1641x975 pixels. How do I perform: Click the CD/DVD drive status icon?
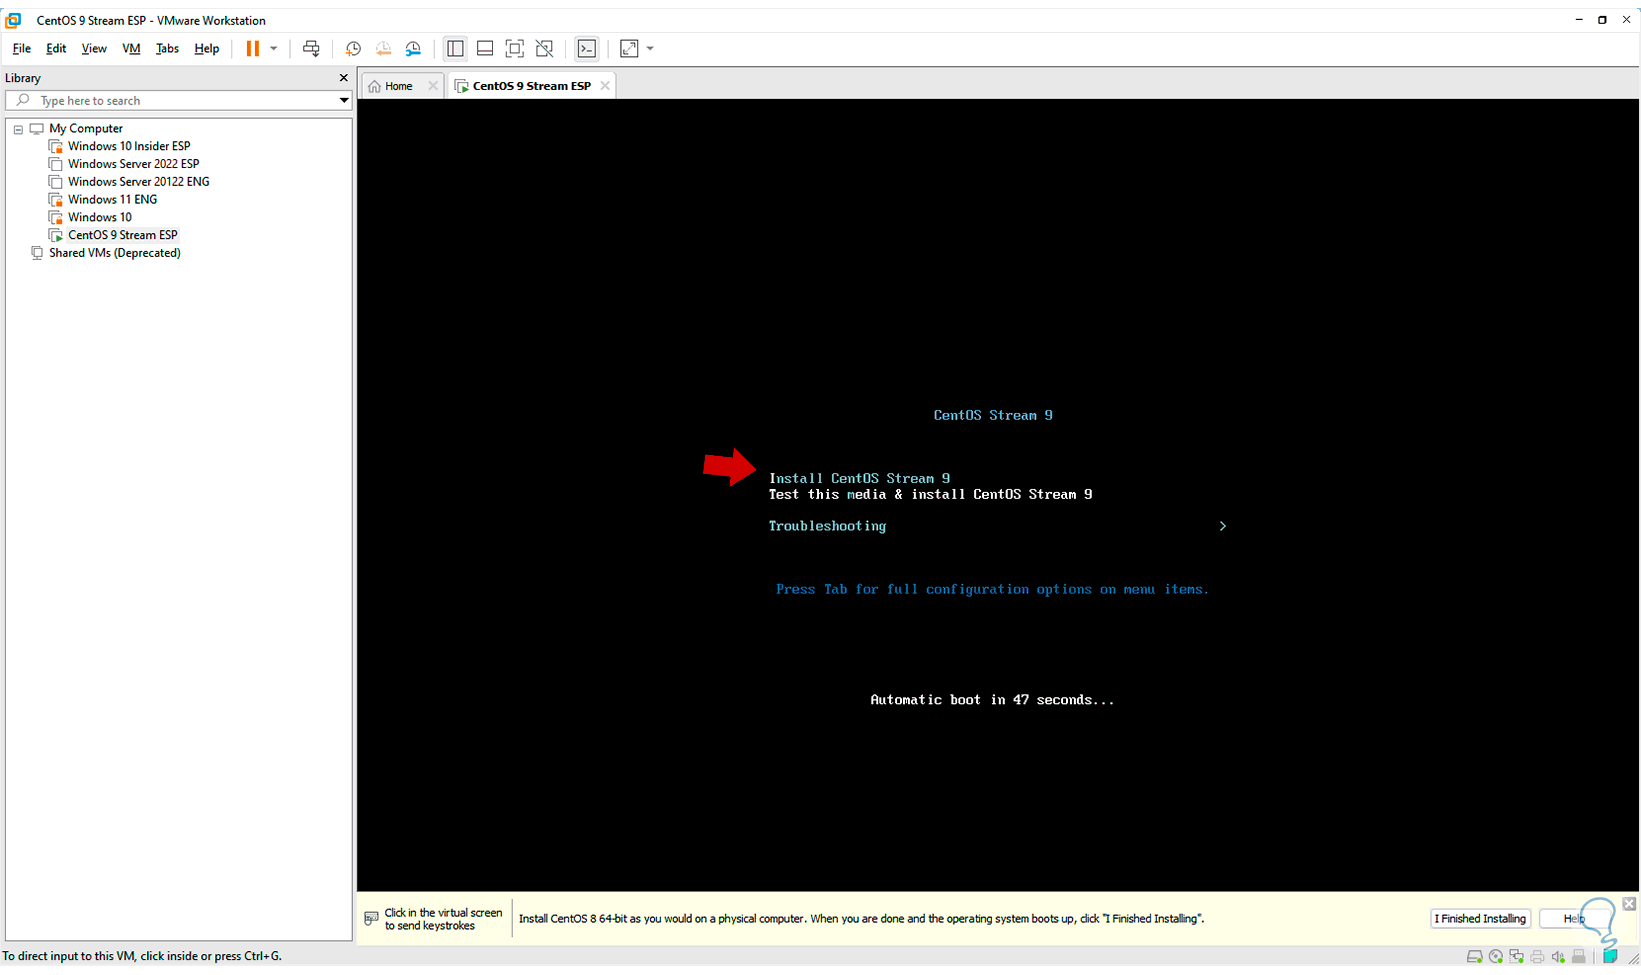1495,957
